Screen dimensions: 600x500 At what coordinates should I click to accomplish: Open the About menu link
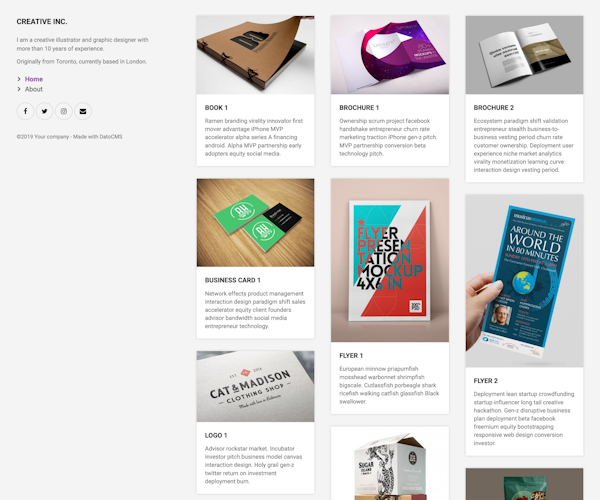click(x=34, y=89)
